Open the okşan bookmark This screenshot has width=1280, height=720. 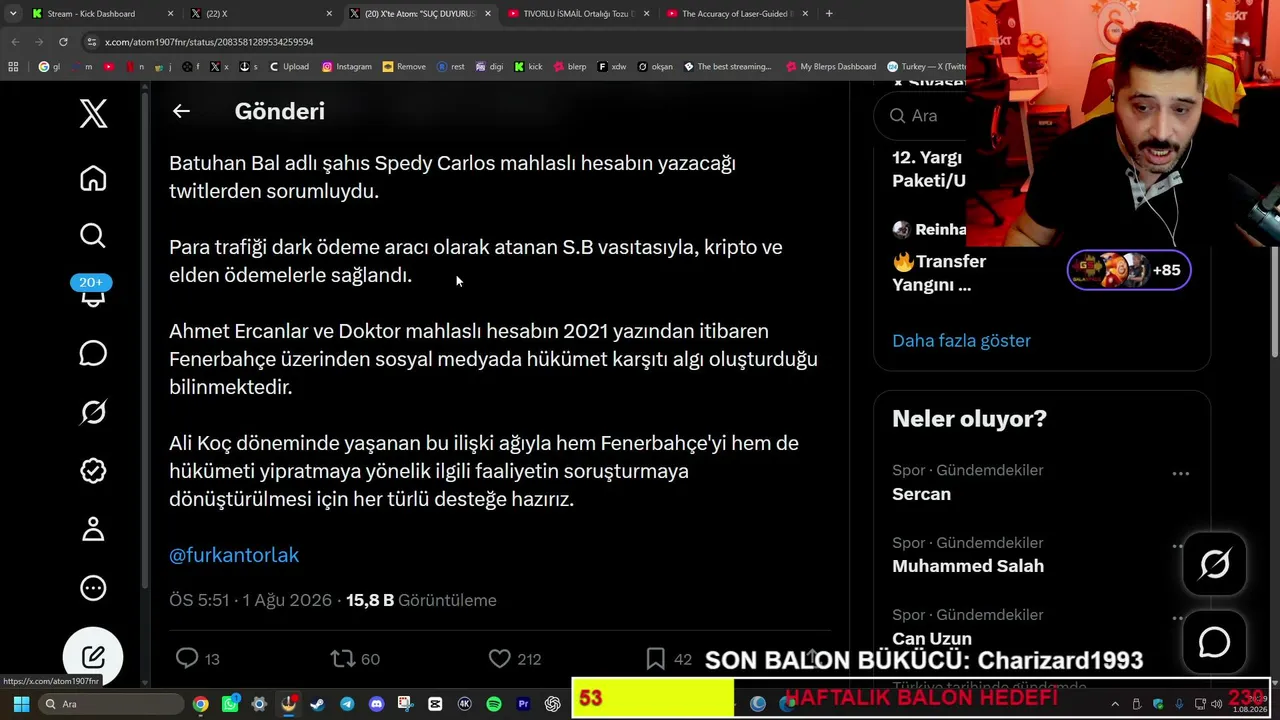(655, 67)
